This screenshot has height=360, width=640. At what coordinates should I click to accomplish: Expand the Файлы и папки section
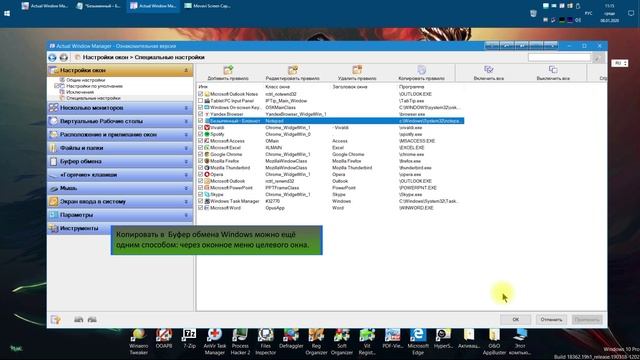click(x=186, y=148)
